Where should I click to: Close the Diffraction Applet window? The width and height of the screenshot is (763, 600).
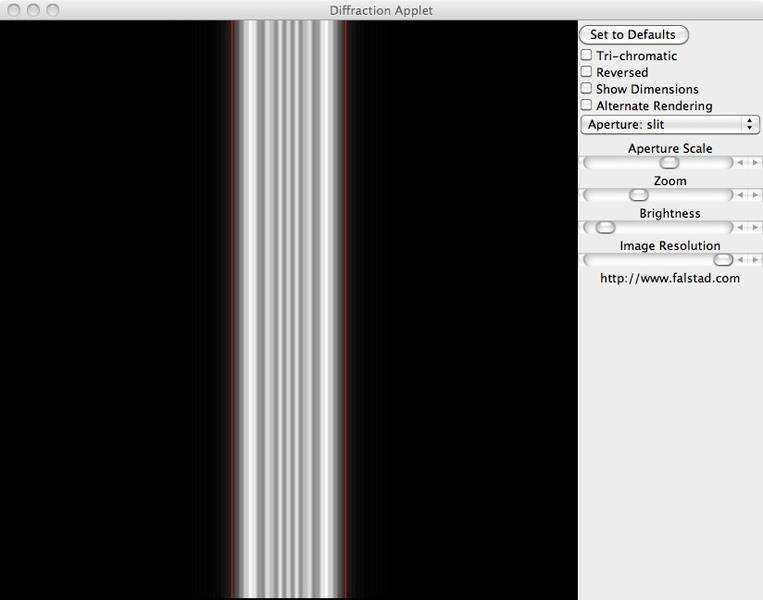[x=14, y=10]
